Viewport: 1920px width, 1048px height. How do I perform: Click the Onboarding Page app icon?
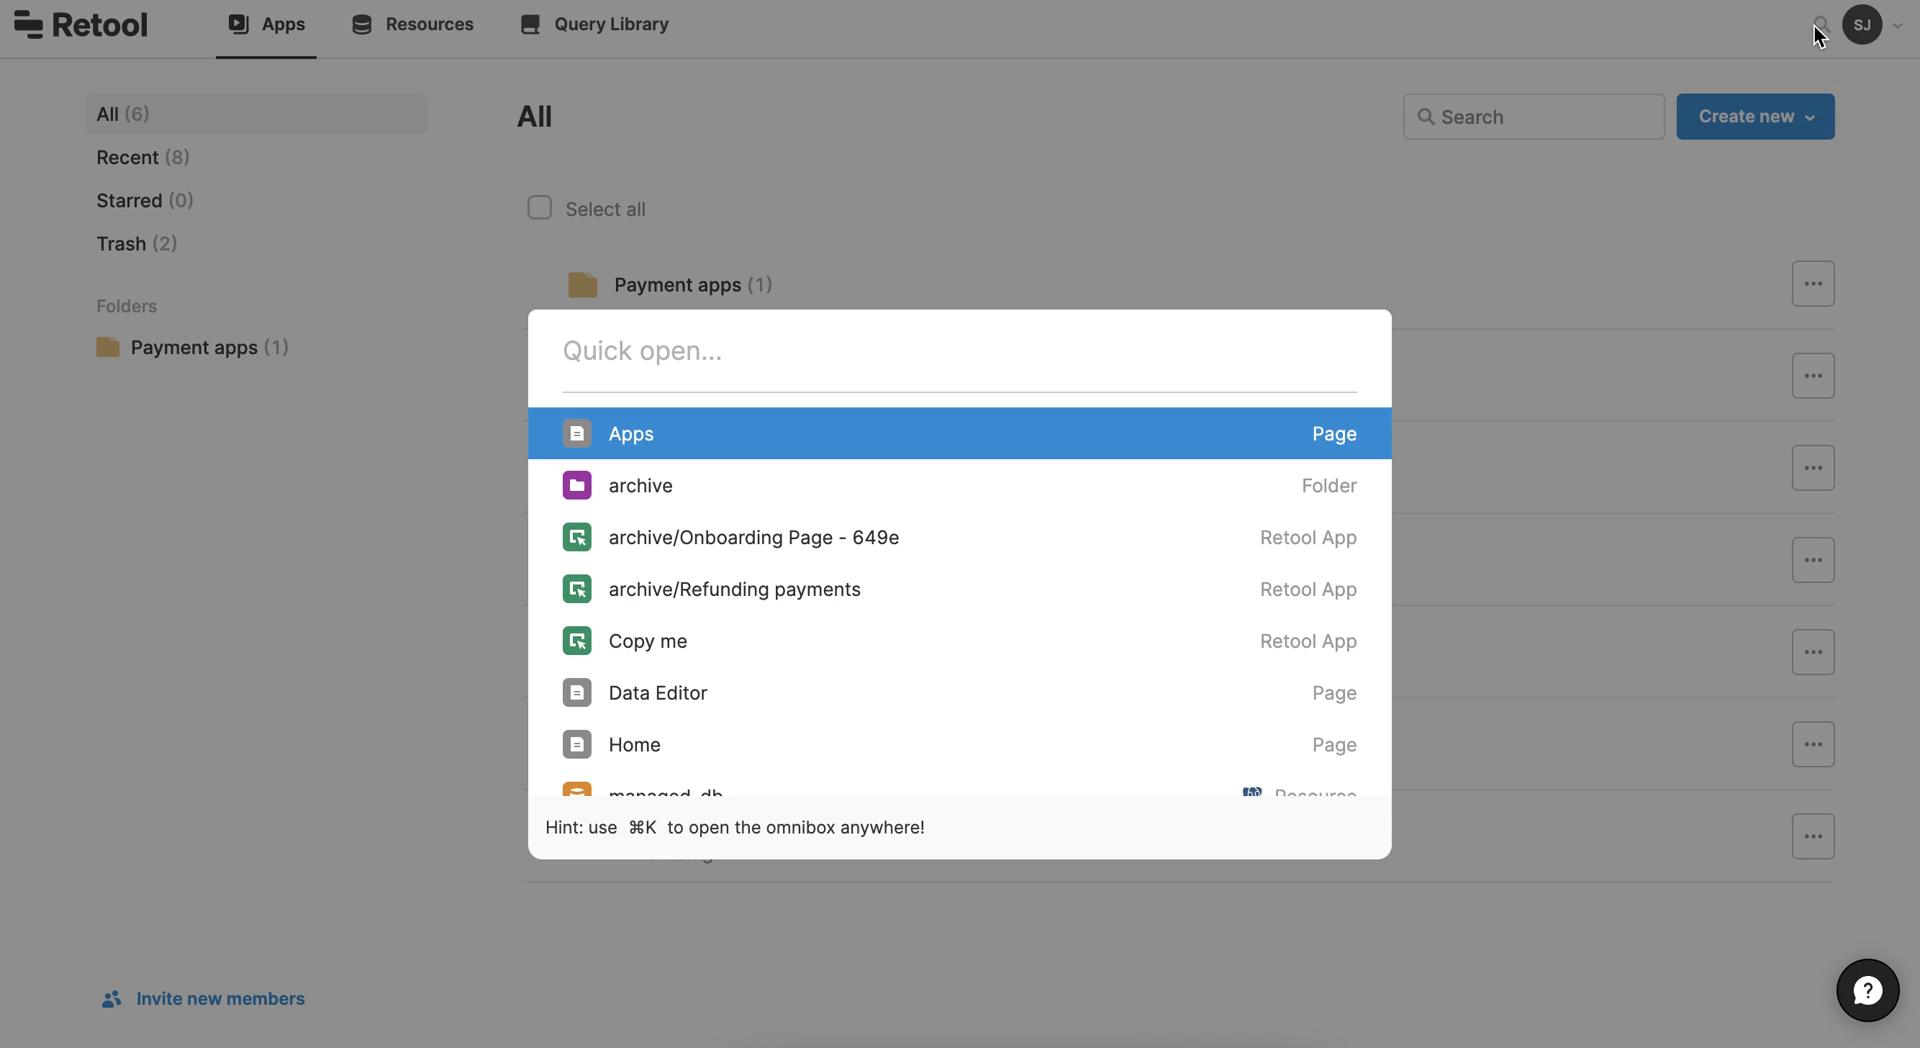[577, 538]
